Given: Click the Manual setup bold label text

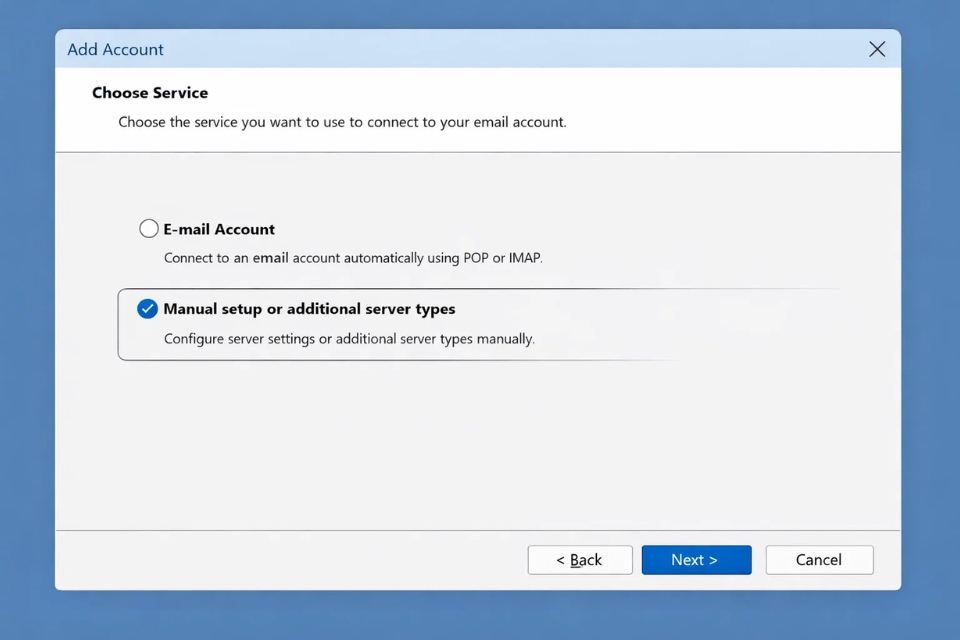Looking at the screenshot, I should coord(309,309).
